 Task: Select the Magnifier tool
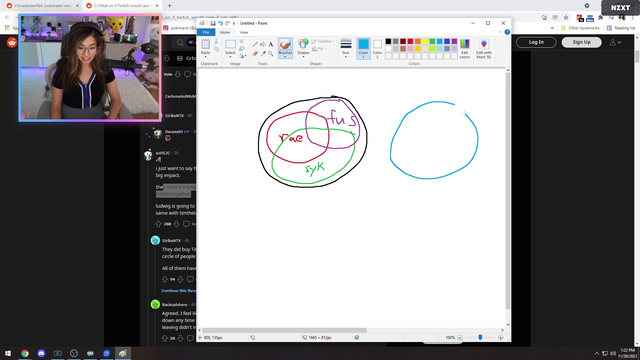tap(271, 53)
